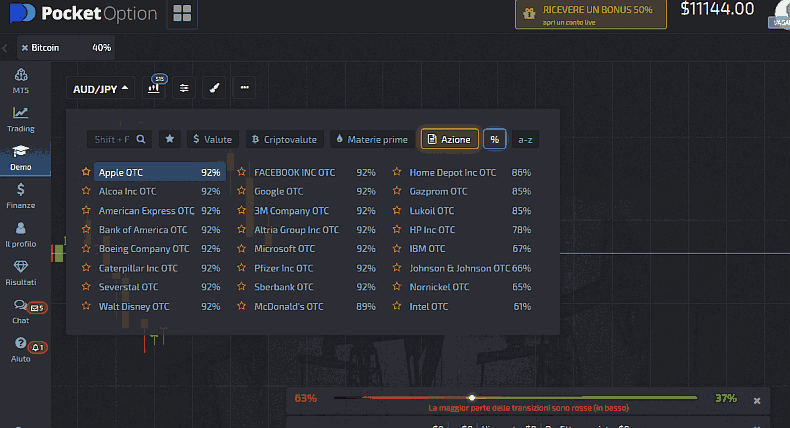Expand the AUD/JPY asset dropdown

click(101, 88)
